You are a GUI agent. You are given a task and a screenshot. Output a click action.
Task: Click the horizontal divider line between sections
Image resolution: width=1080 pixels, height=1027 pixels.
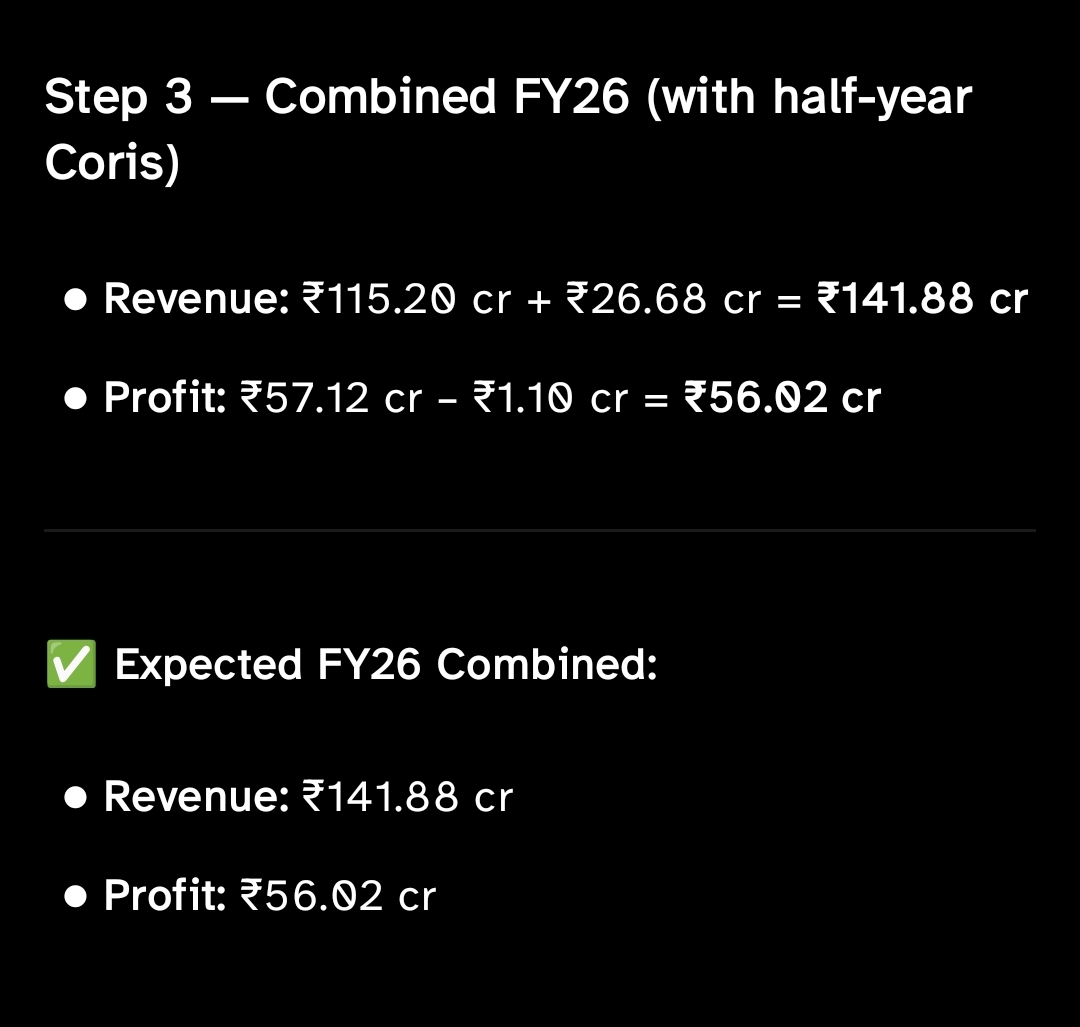point(540,529)
